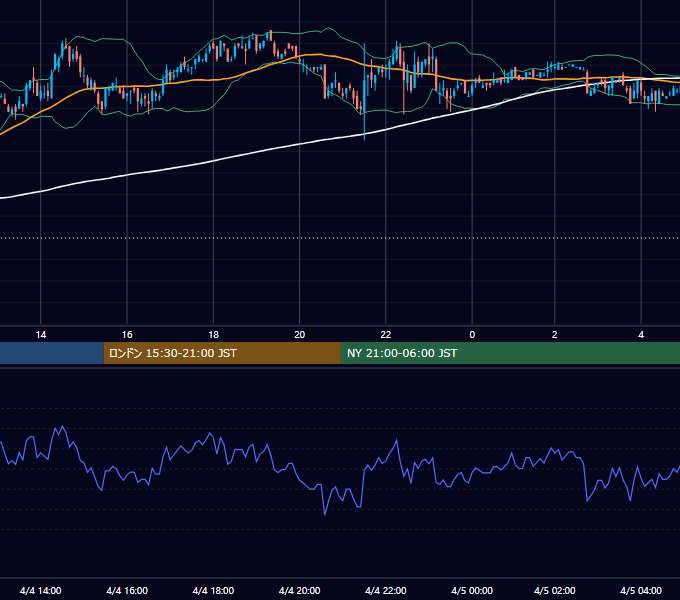The image size is (680, 600).
Task: Click the '22' hour label on price chart axis
Action: tap(386, 335)
